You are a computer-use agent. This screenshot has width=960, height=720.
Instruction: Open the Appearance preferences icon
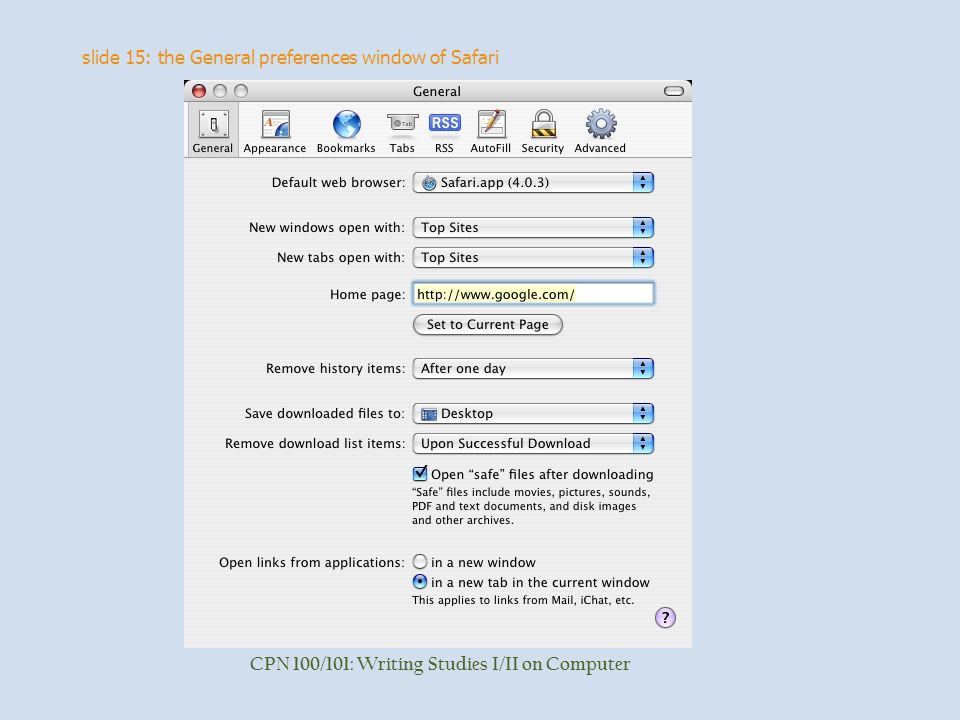tap(275, 131)
